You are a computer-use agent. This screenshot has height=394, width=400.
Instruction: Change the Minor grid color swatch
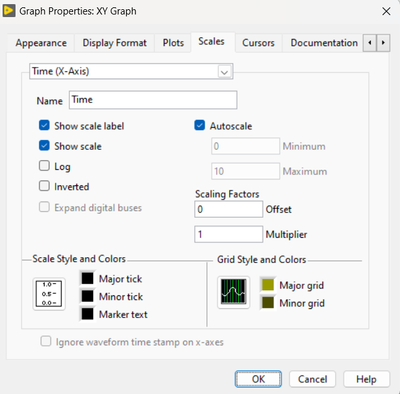point(268,303)
